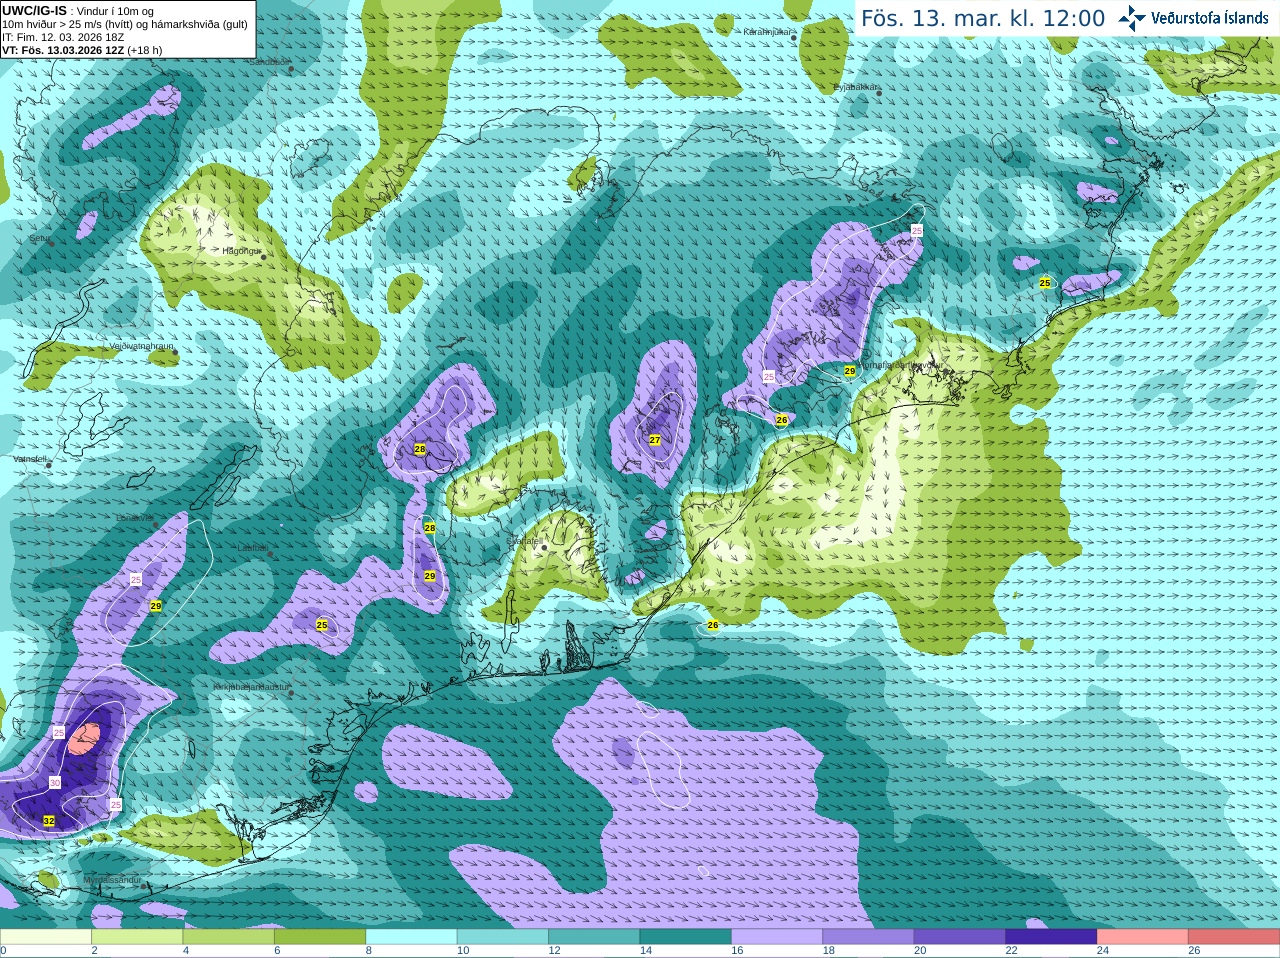This screenshot has width=1280, height=958.
Task: Click the Veðurstofa Íslands logo
Action: coord(1194,18)
